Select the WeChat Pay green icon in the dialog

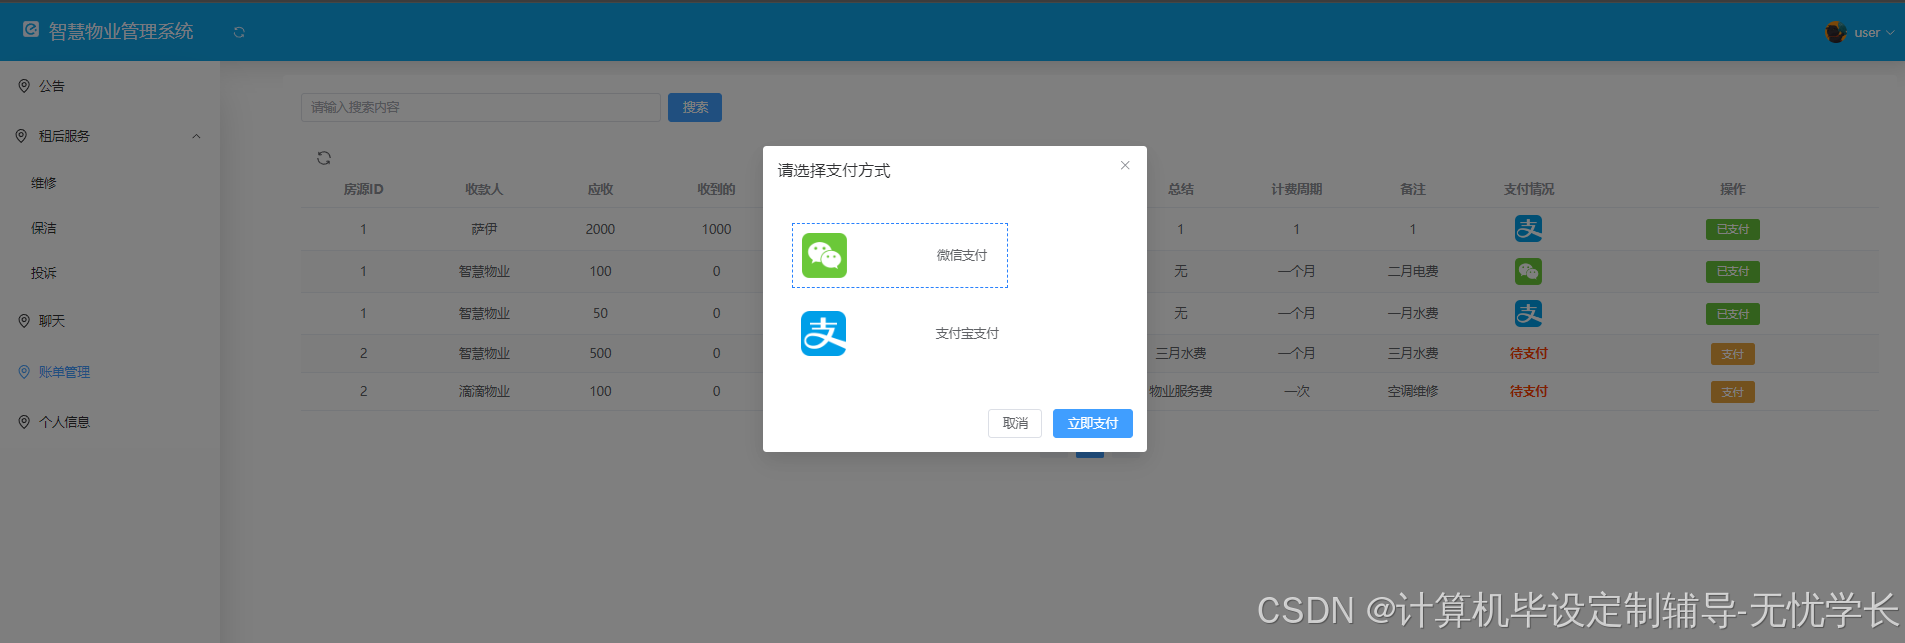(x=824, y=255)
